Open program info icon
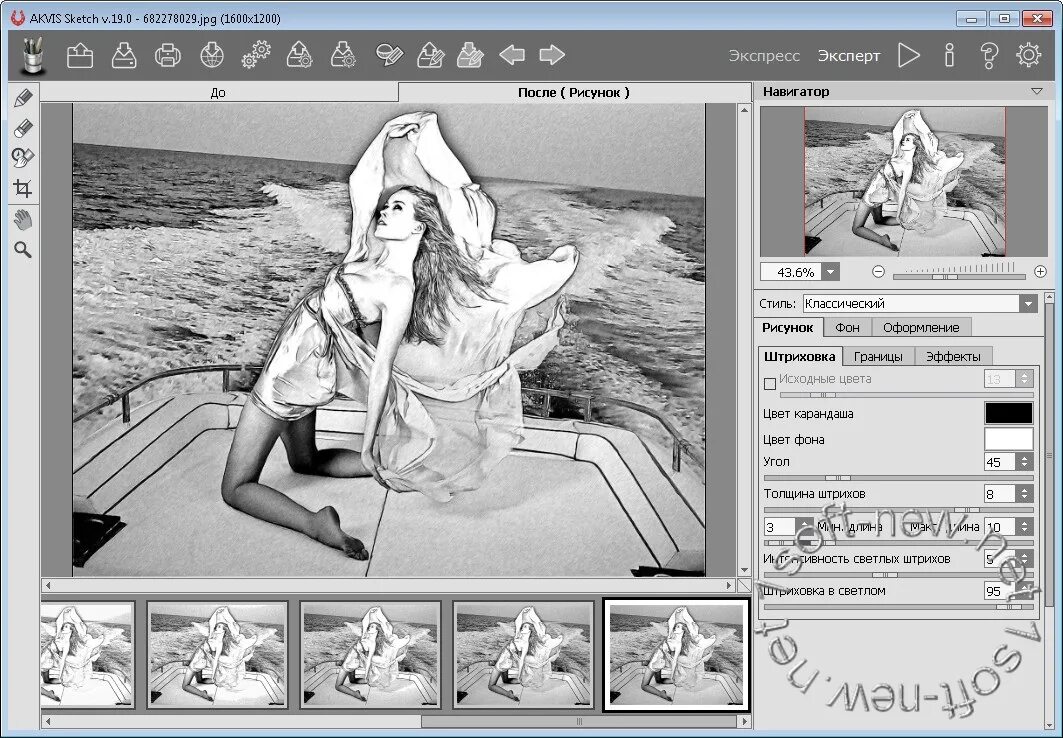This screenshot has height=738, width=1063. pyautogui.click(x=949, y=56)
